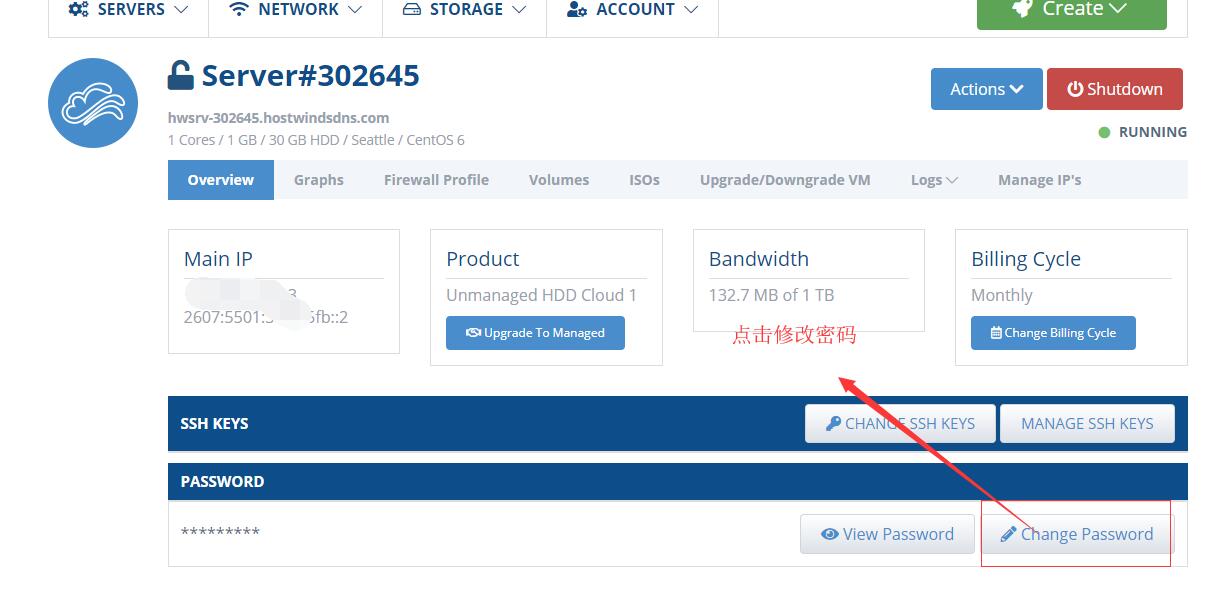Screen dimensions: 1214x598
Task: Open the Actions dropdown
Action: tap(986, 88)
